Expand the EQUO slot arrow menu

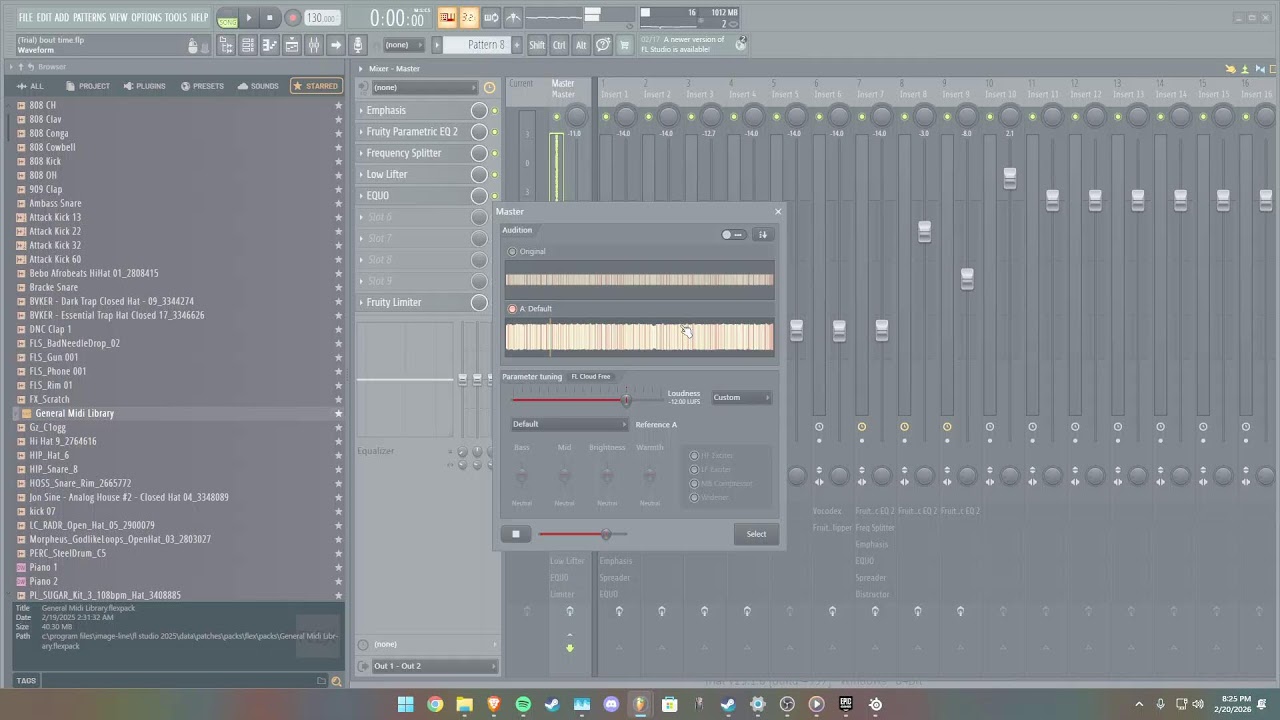click(362, 196)
